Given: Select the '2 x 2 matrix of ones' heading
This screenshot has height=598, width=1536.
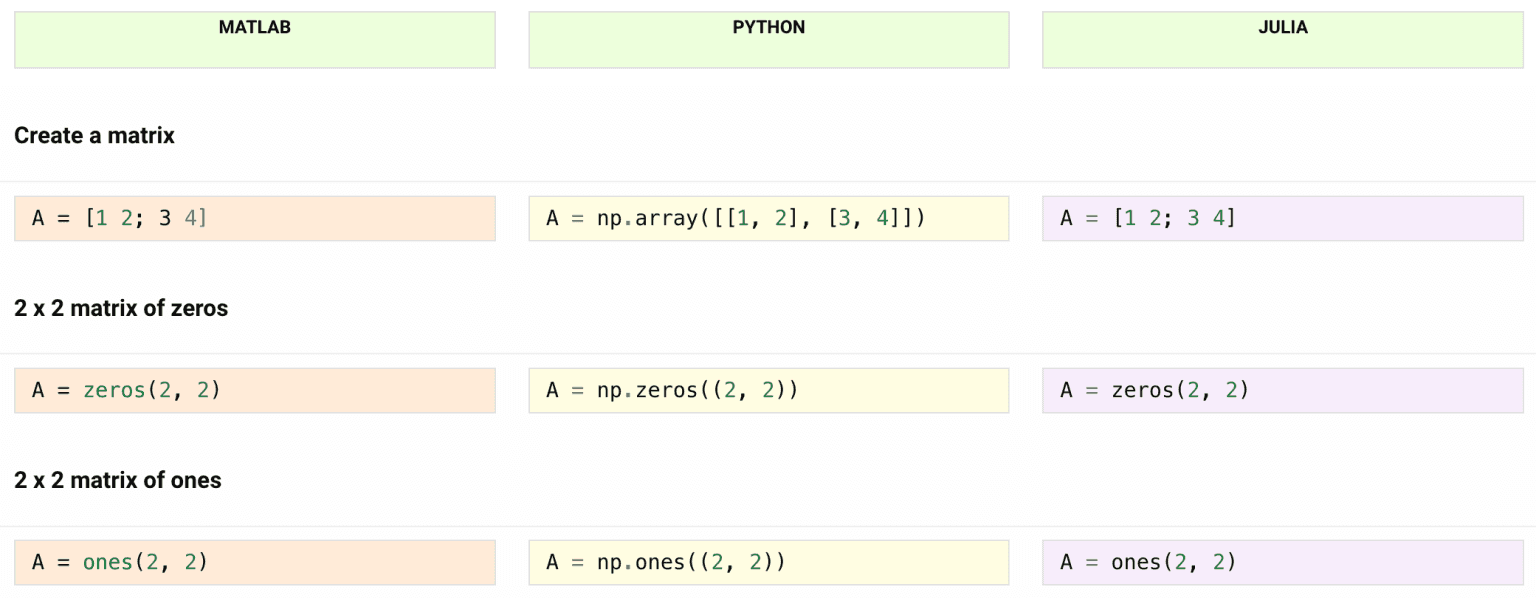Looking at the screenshot, I should [x=118, y=480].
